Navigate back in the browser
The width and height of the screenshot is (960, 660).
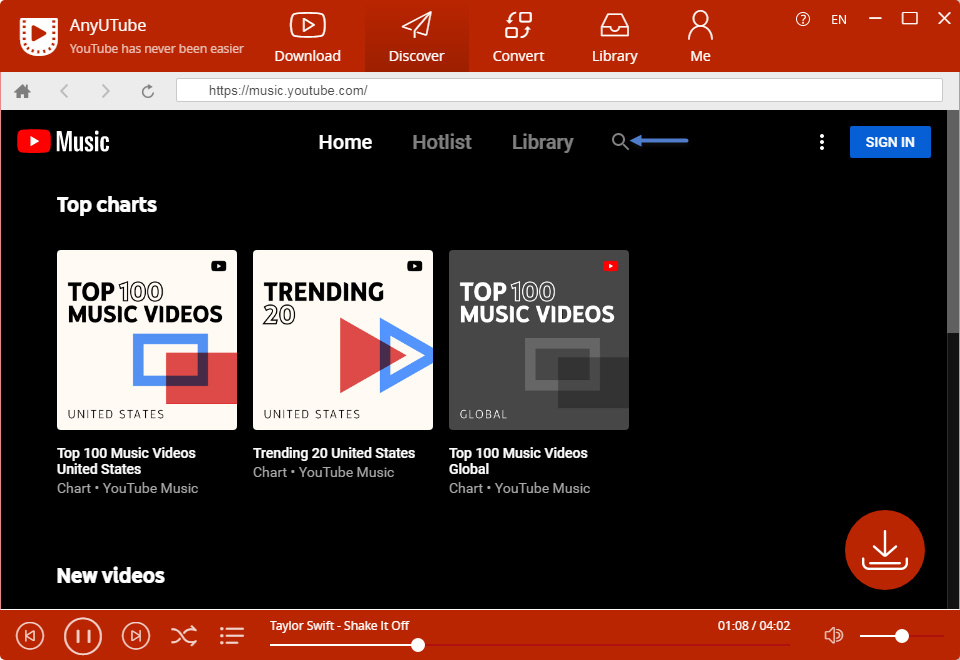click(x=64, y=91)
